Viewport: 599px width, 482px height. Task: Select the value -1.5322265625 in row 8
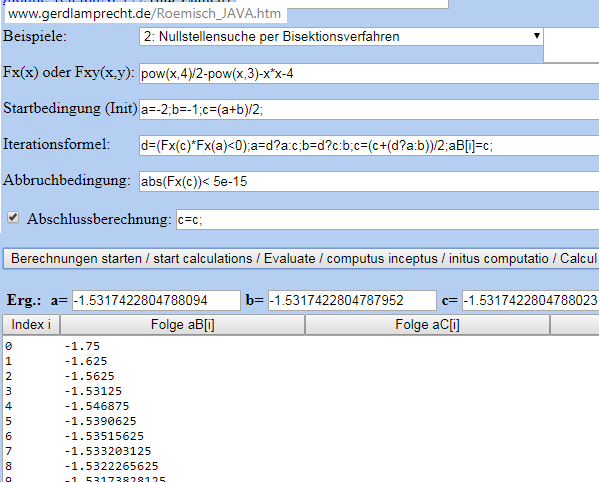coord(112,466)
